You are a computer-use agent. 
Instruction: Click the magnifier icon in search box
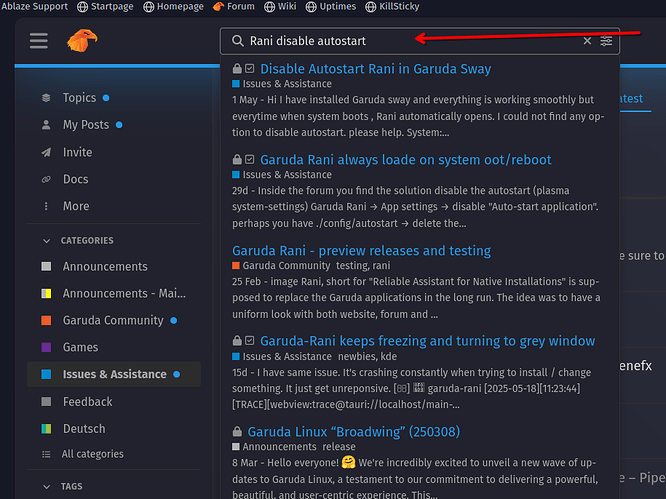click(x=238, y=41)
